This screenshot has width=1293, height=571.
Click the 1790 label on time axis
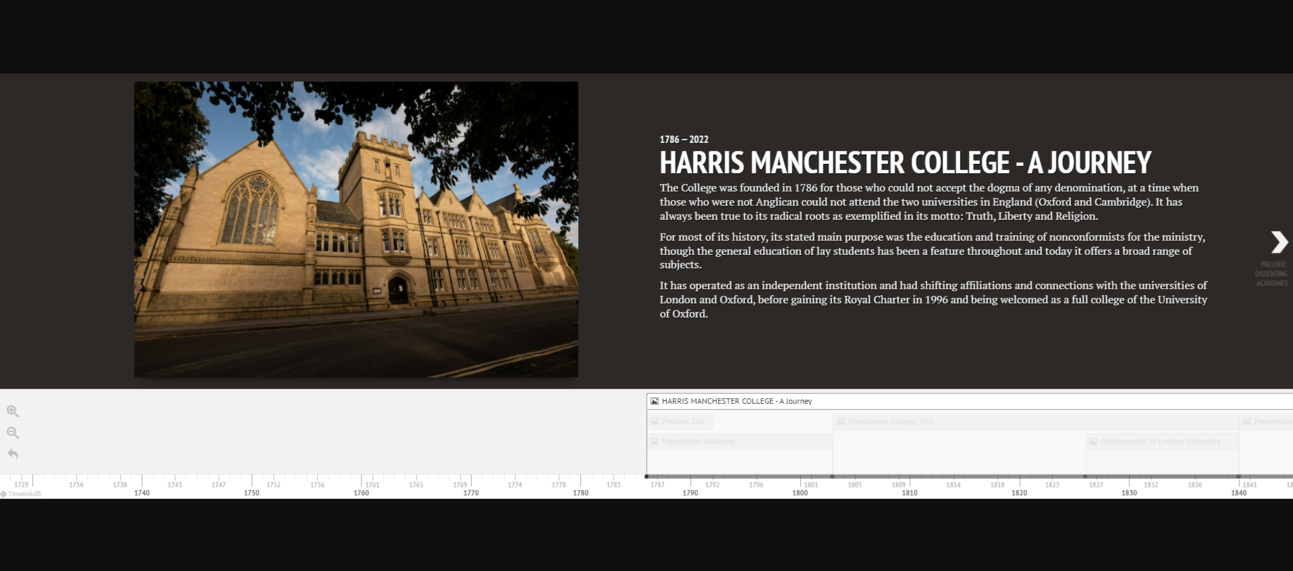coord(690,493)
